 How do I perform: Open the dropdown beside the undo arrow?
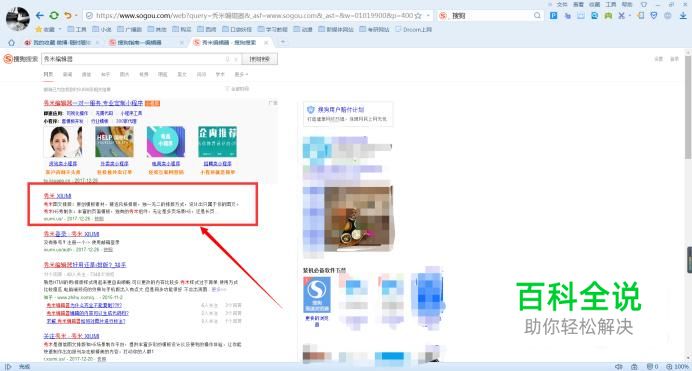[x=76, y=15]
